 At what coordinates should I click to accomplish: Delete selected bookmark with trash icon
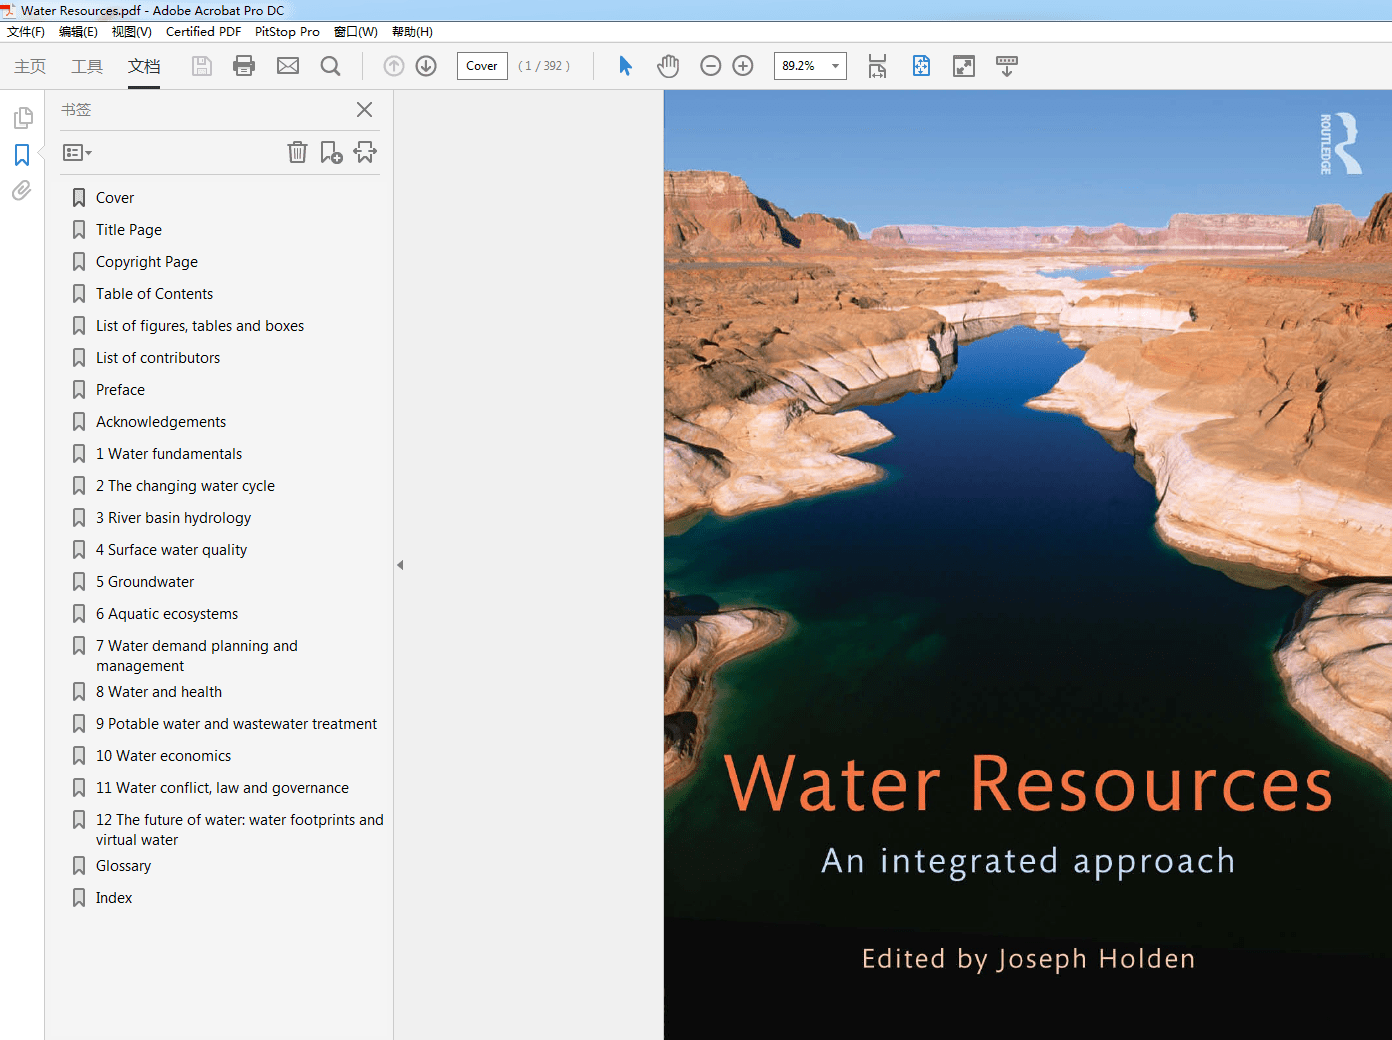click(x=297, y=152)
